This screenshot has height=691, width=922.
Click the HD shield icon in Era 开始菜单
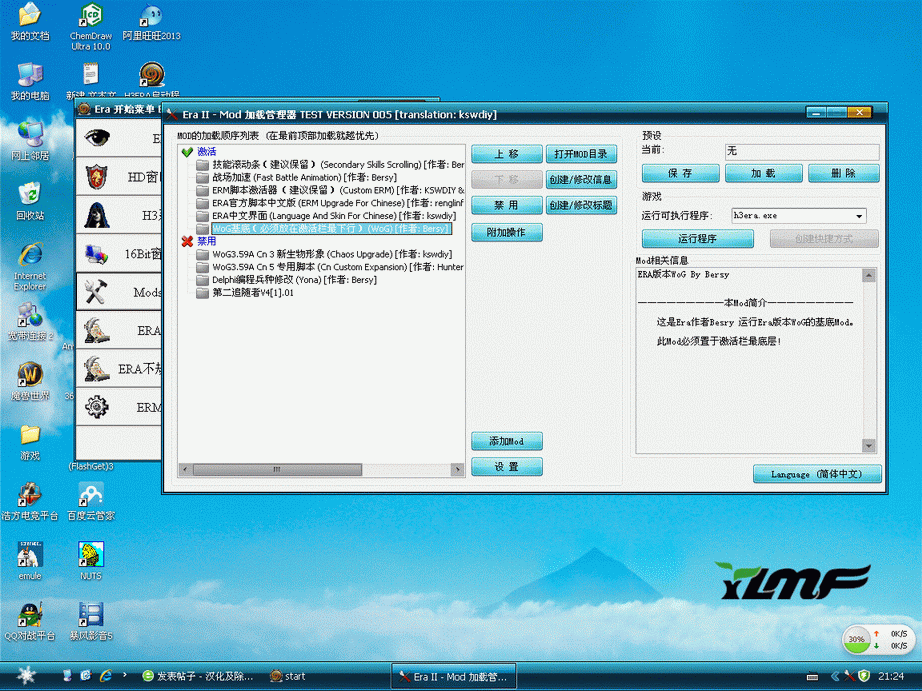coord(96,176)
